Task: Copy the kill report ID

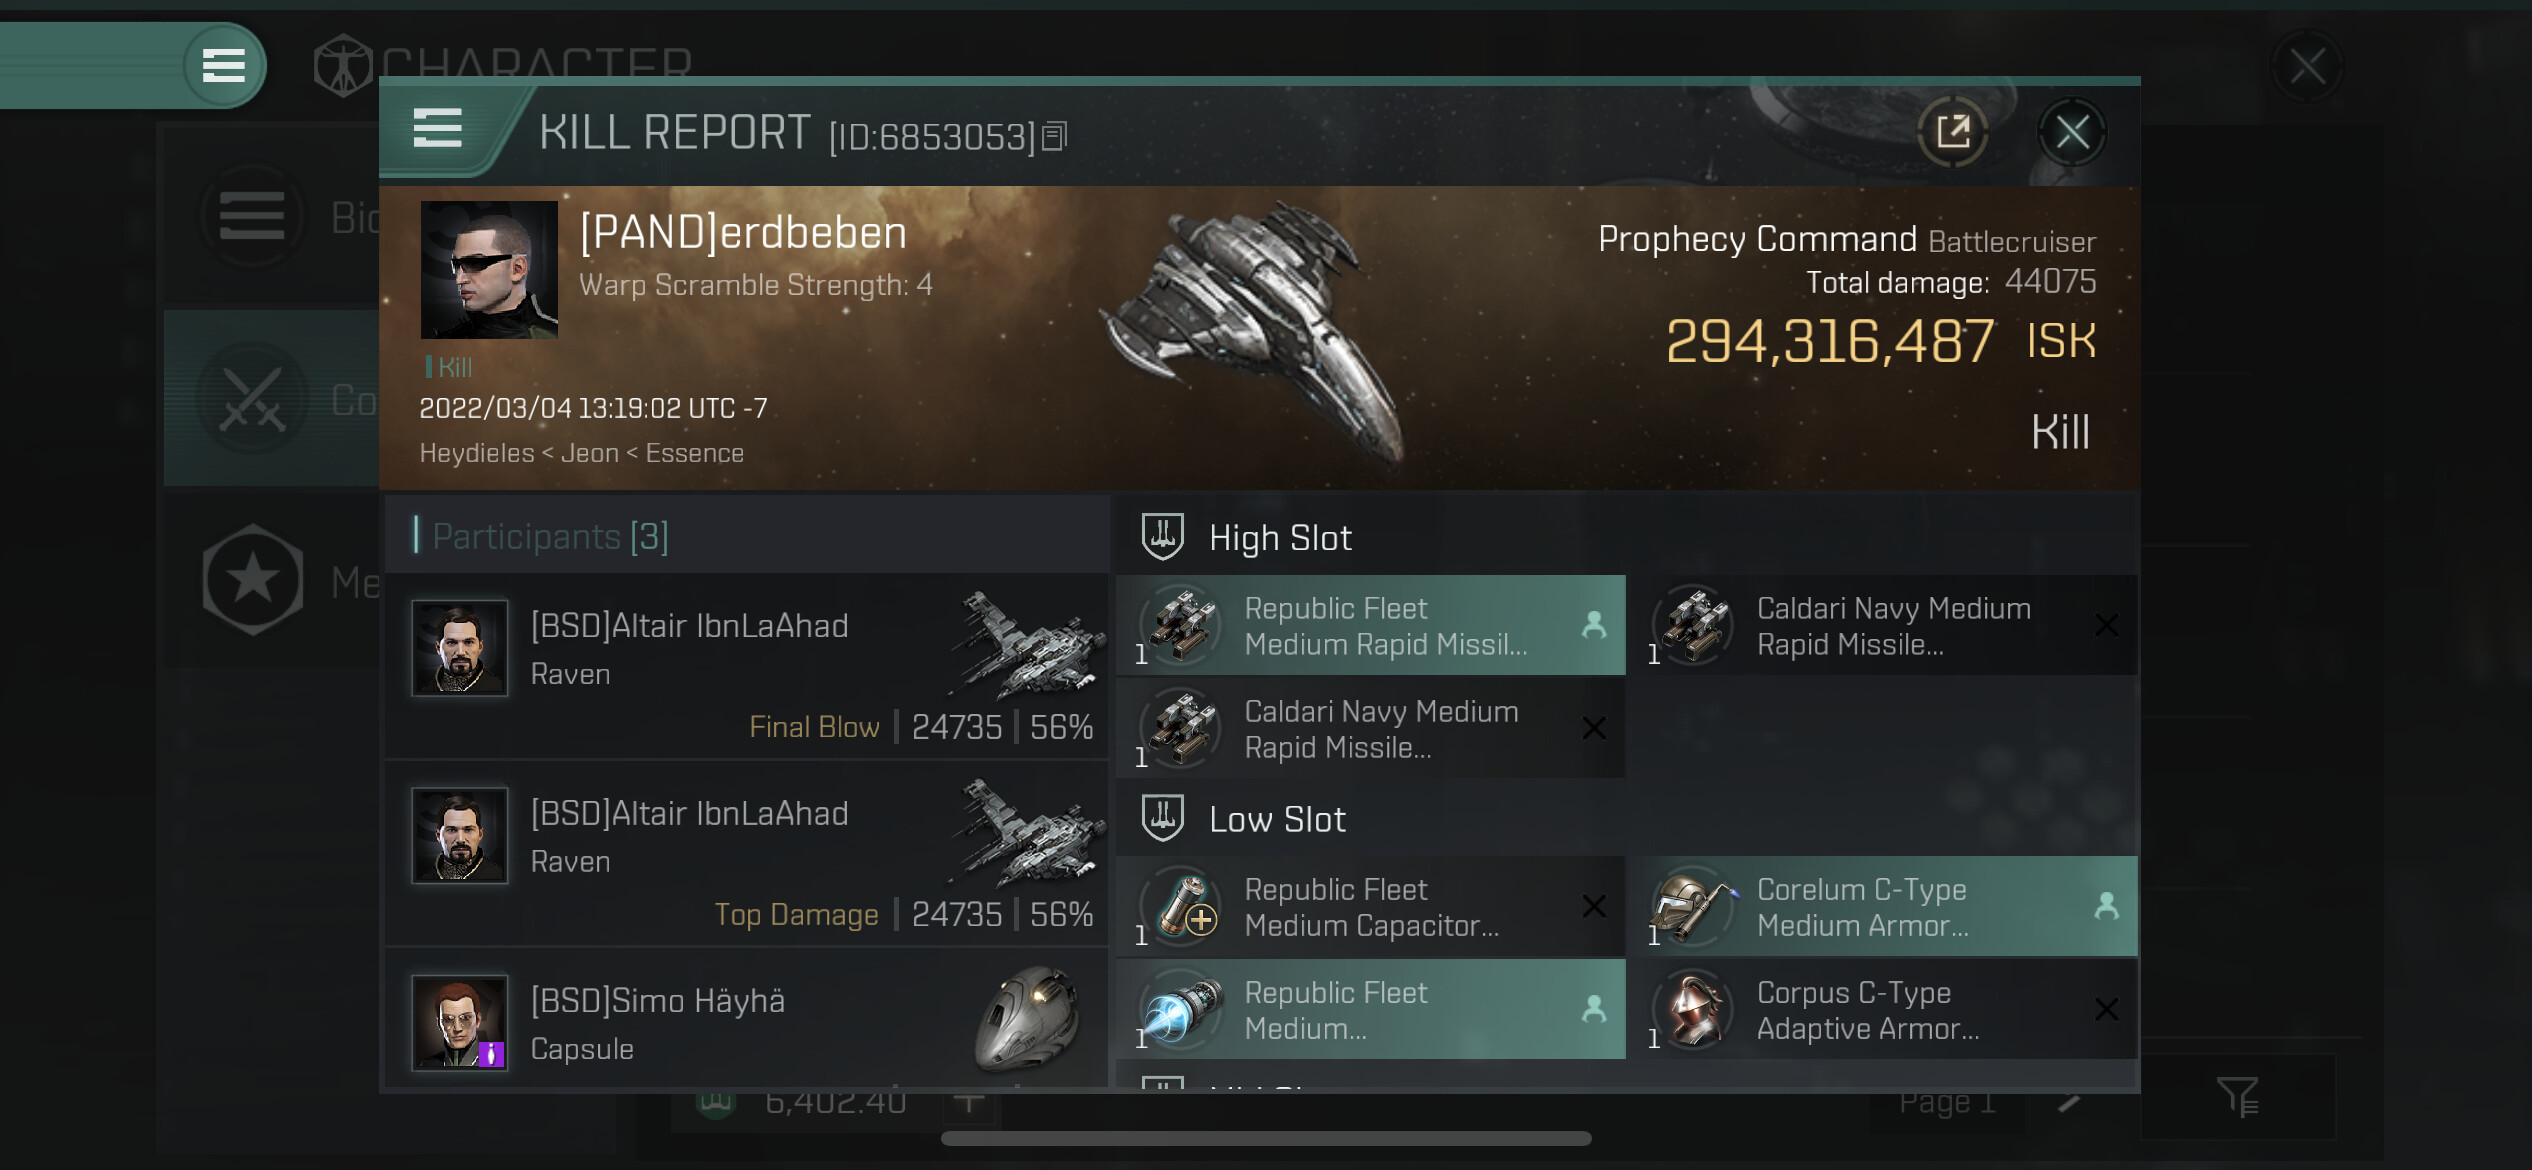Action: tap(1054, 136)
